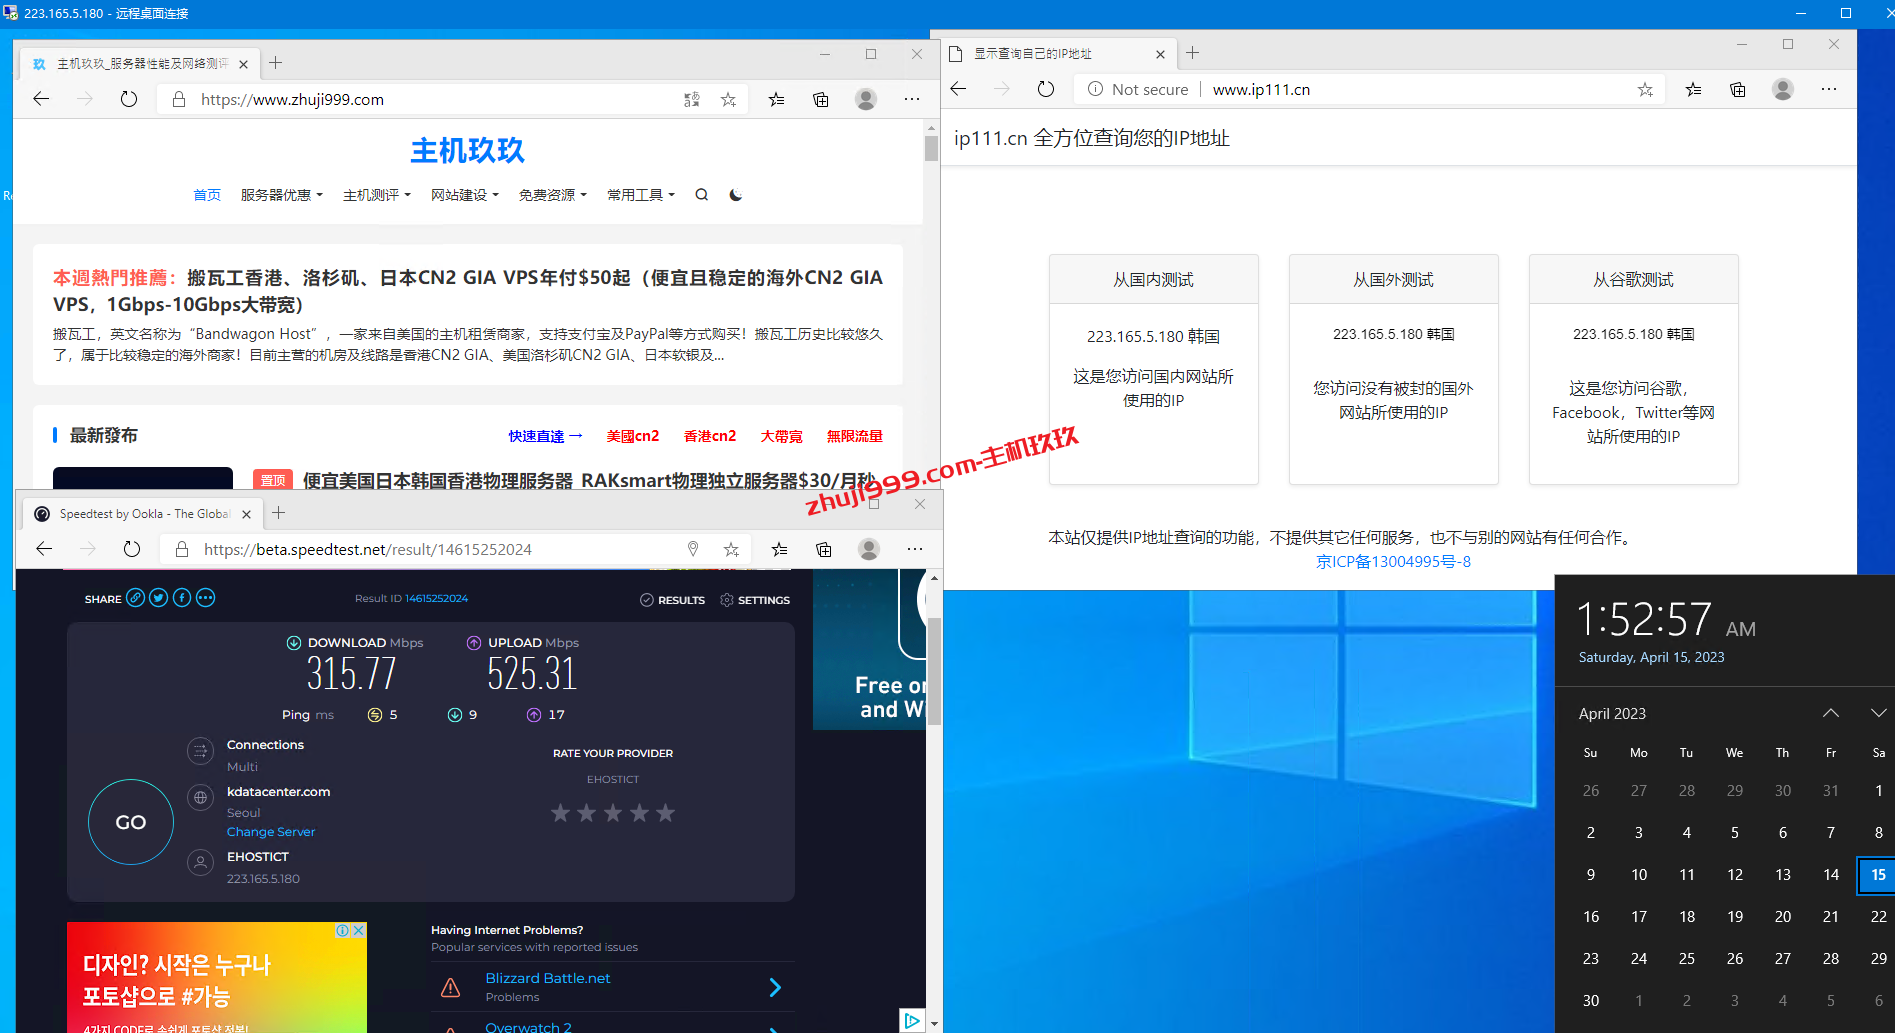The height and width of the screenshot is (1033, 1895).
Task: Open the RAKsmart 物理服务器 article headline
Action: (x=589, y=480)
